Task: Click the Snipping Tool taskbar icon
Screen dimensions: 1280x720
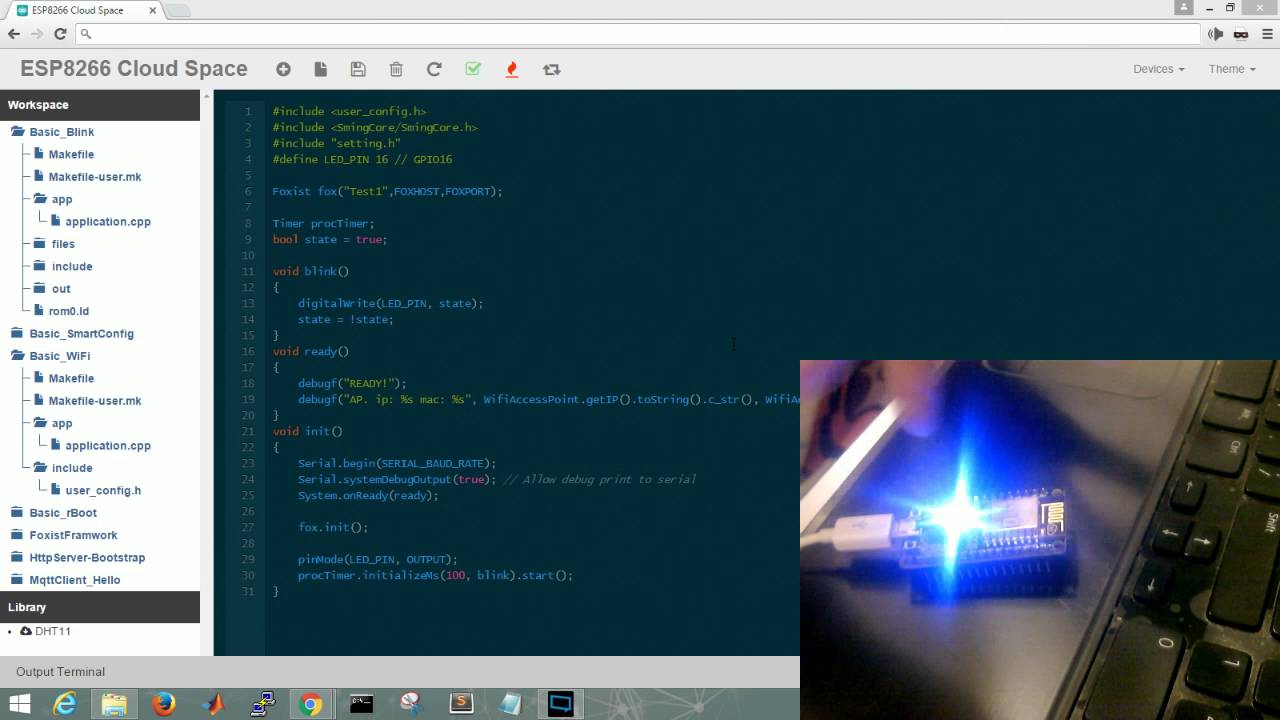Action: coord(411,704)
